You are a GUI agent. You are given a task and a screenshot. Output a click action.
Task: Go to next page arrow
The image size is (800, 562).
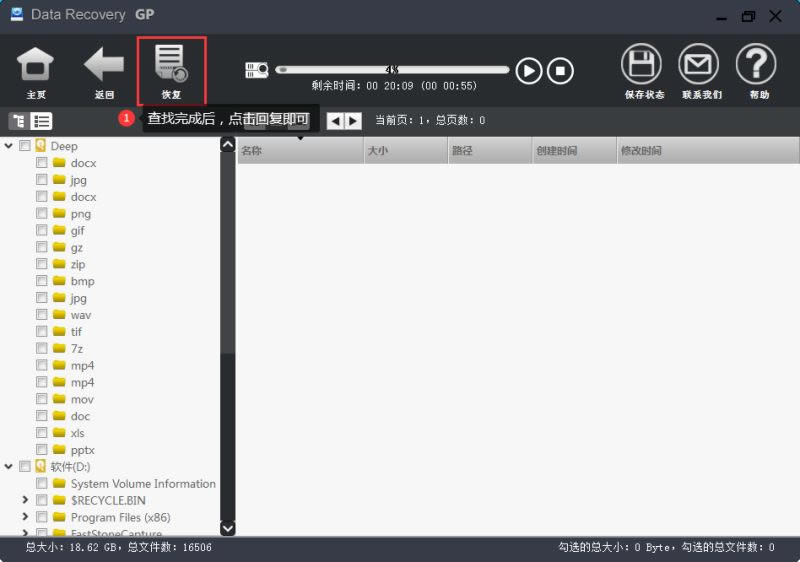click(x=353, y=121)
